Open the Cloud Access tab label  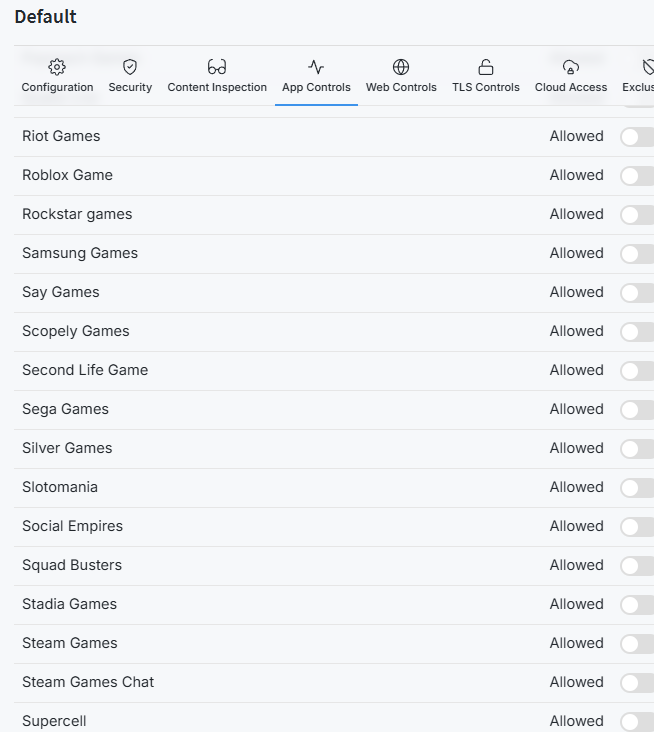click(x=571, y=87)
